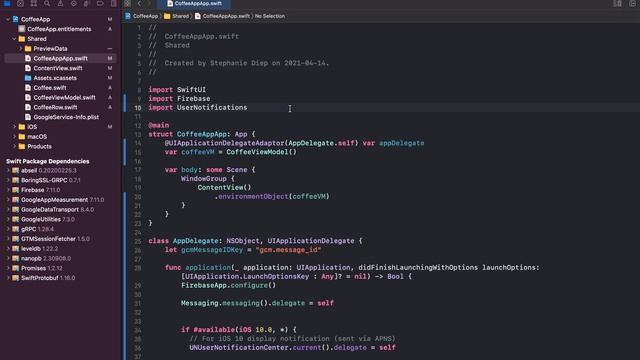This screenshot has height=360, width=640.
Task: Open Coffee.swift file
Action: coord(60,88)
